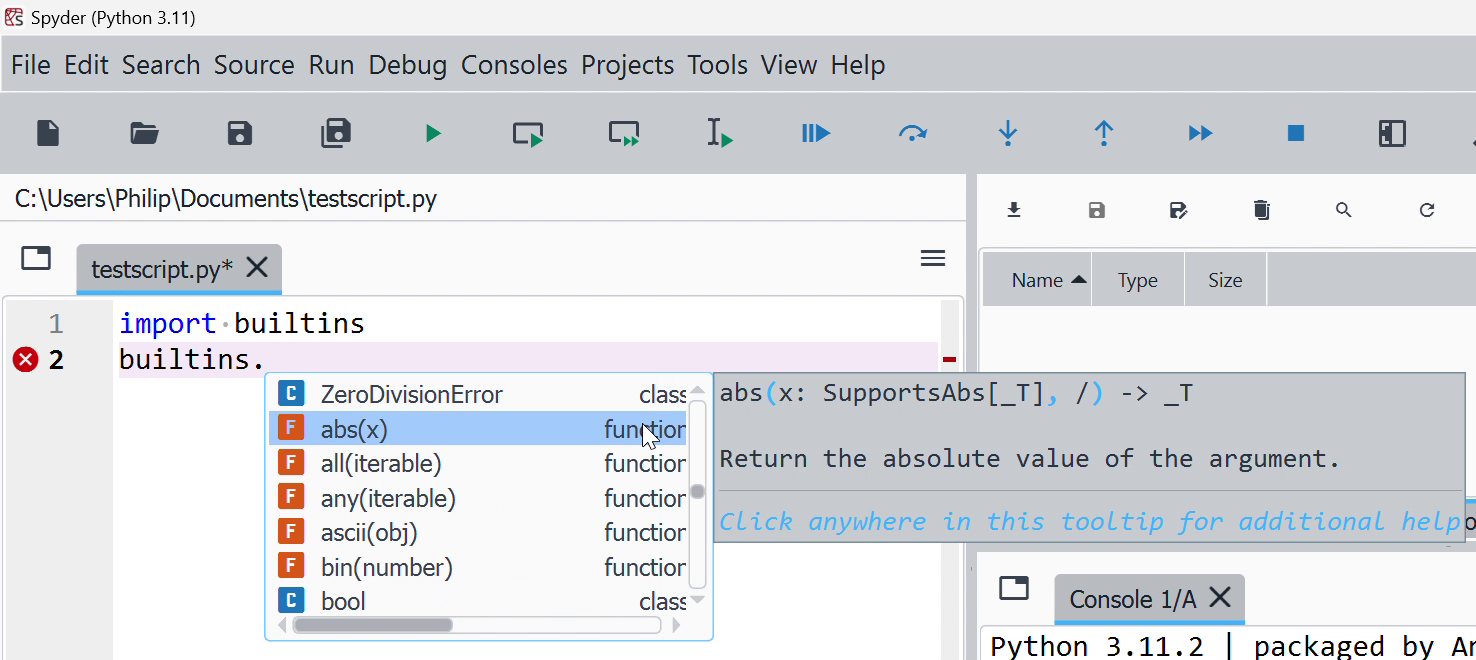Open editor options hamburger menu
The width and height of the screenshot is (1476, 660).
click(933, 259)
